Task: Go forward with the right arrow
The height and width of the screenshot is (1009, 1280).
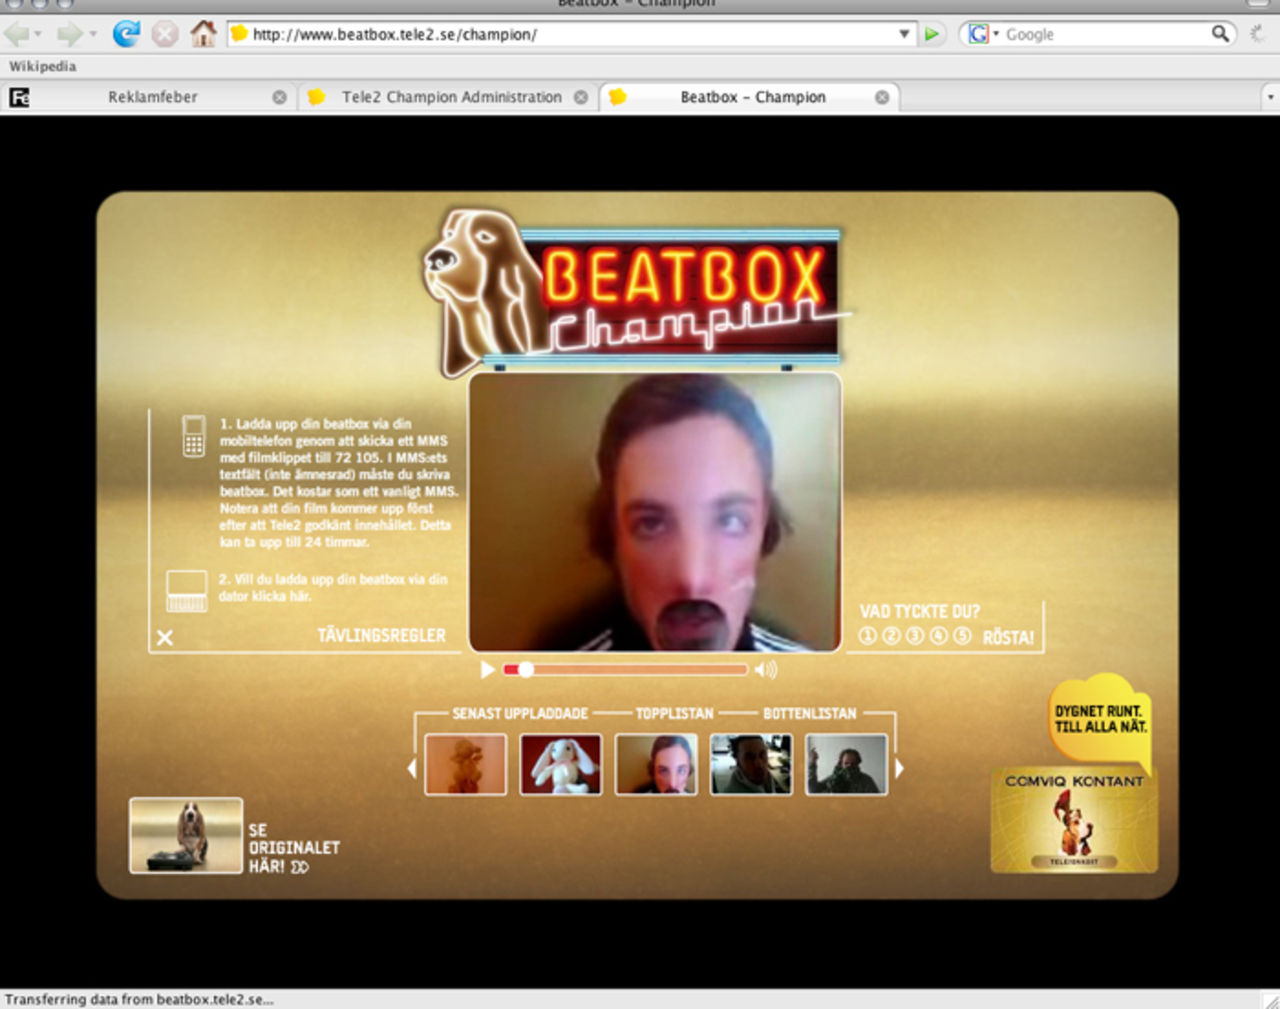Action: [69, 34]
